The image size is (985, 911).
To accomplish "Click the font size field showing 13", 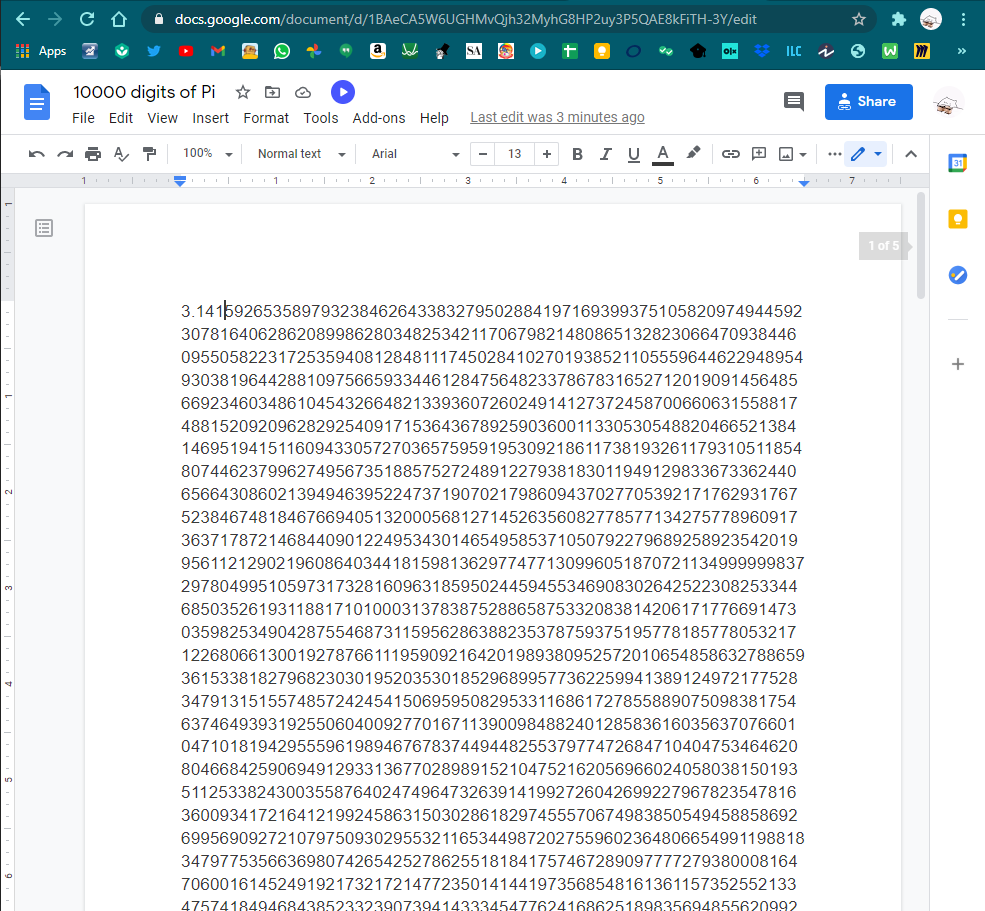I will coord(514,154).
